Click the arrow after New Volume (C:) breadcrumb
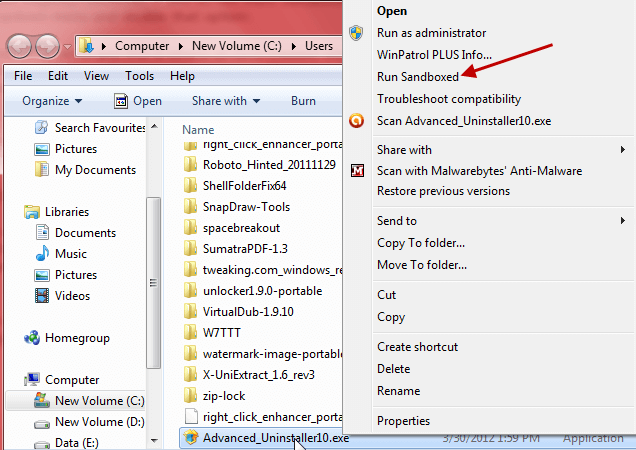 [294, 46]
